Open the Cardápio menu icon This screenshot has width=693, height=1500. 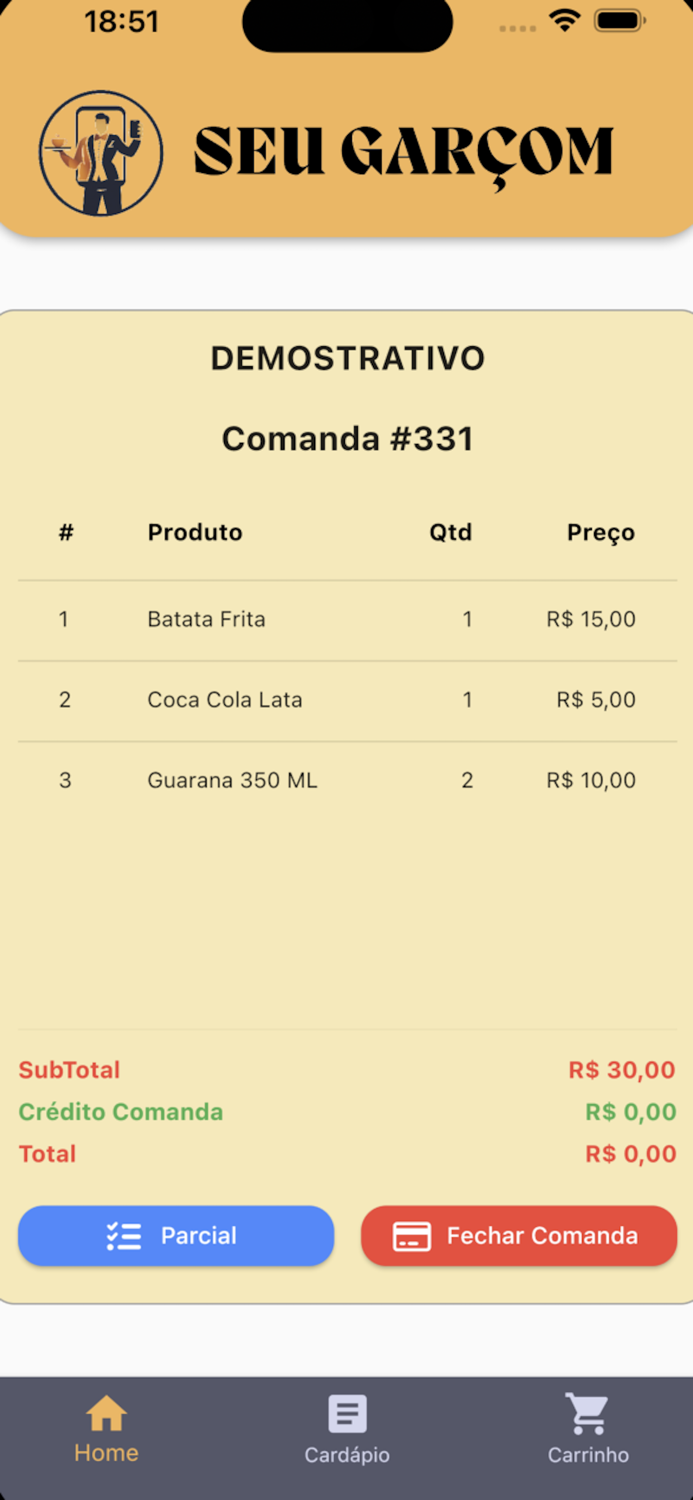pyautogui.click(x=346, y=1413)
